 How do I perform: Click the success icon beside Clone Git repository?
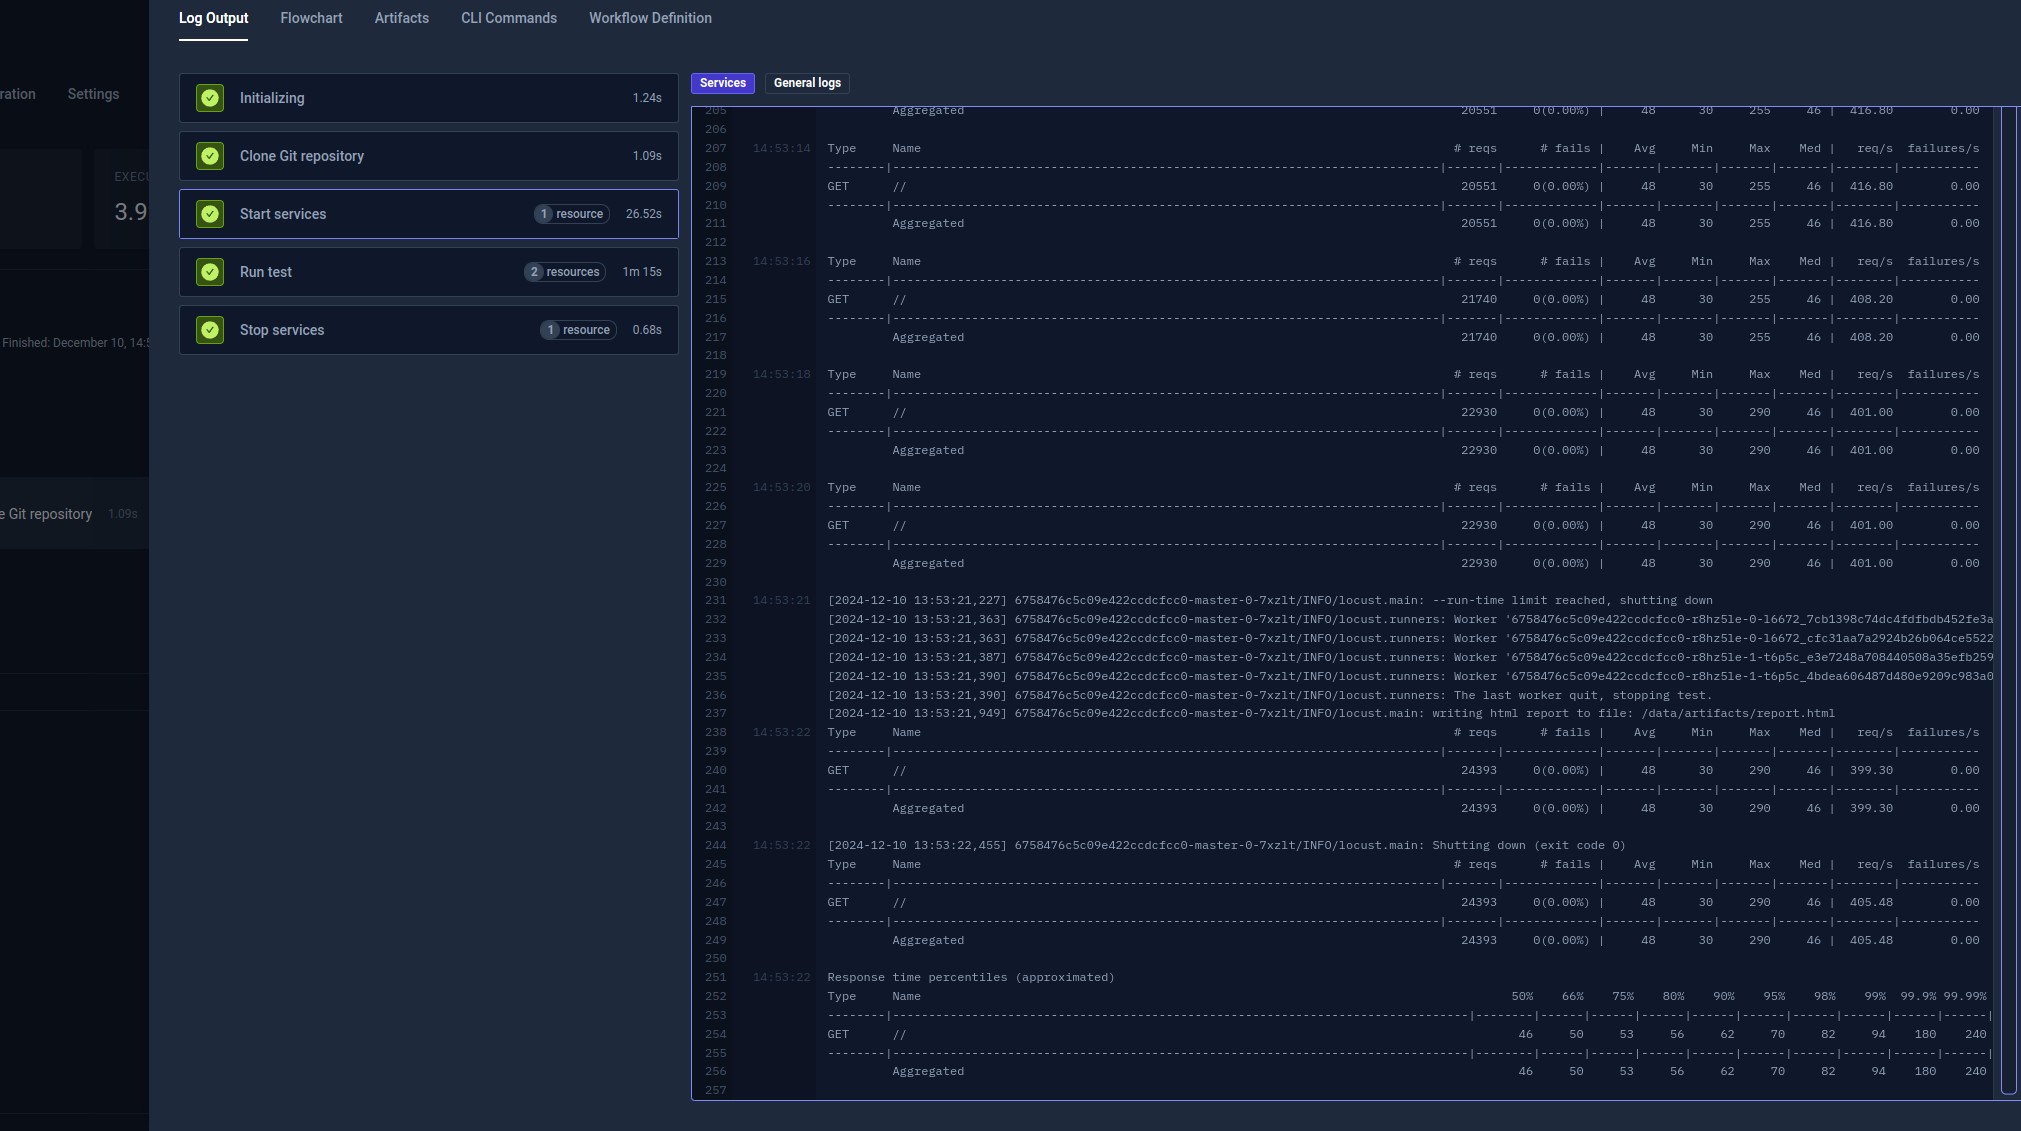[x=210, y=156]
